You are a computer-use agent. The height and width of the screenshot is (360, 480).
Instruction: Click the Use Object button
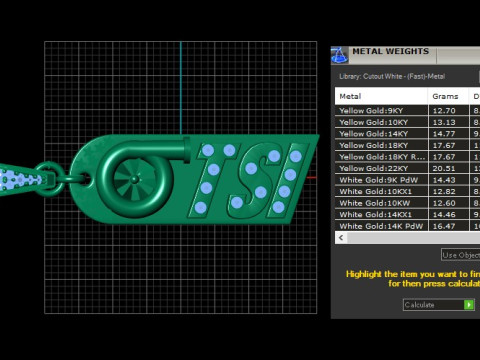(461, 255)
